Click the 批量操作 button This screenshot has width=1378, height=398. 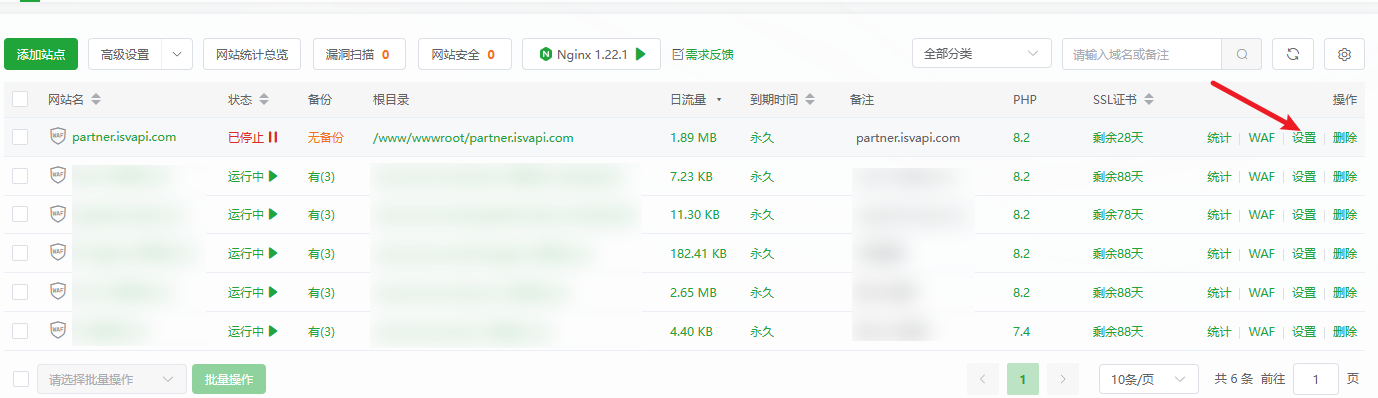(x=229, y=379)
